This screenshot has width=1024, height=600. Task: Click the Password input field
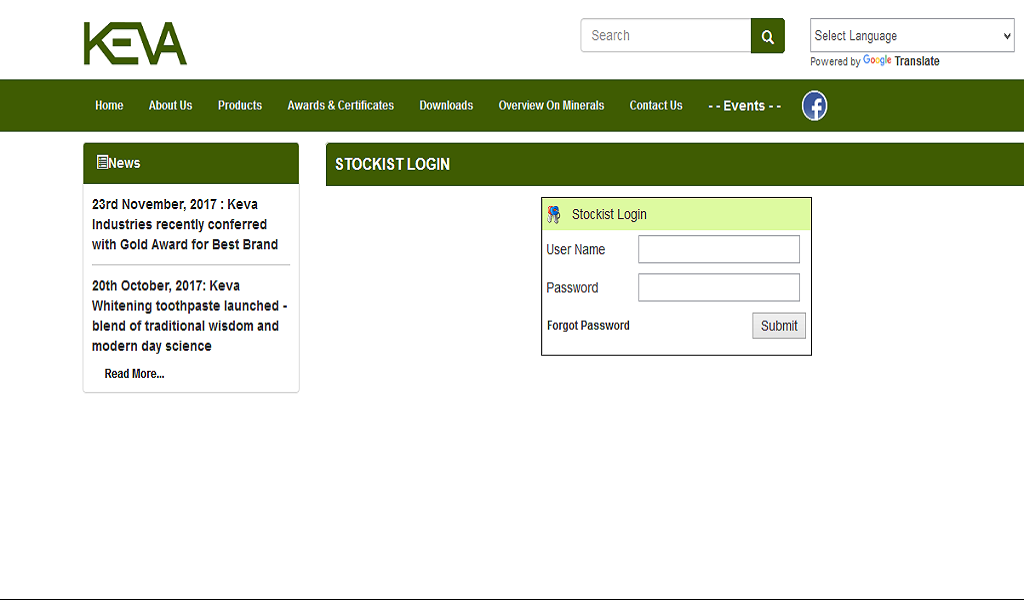718,287
